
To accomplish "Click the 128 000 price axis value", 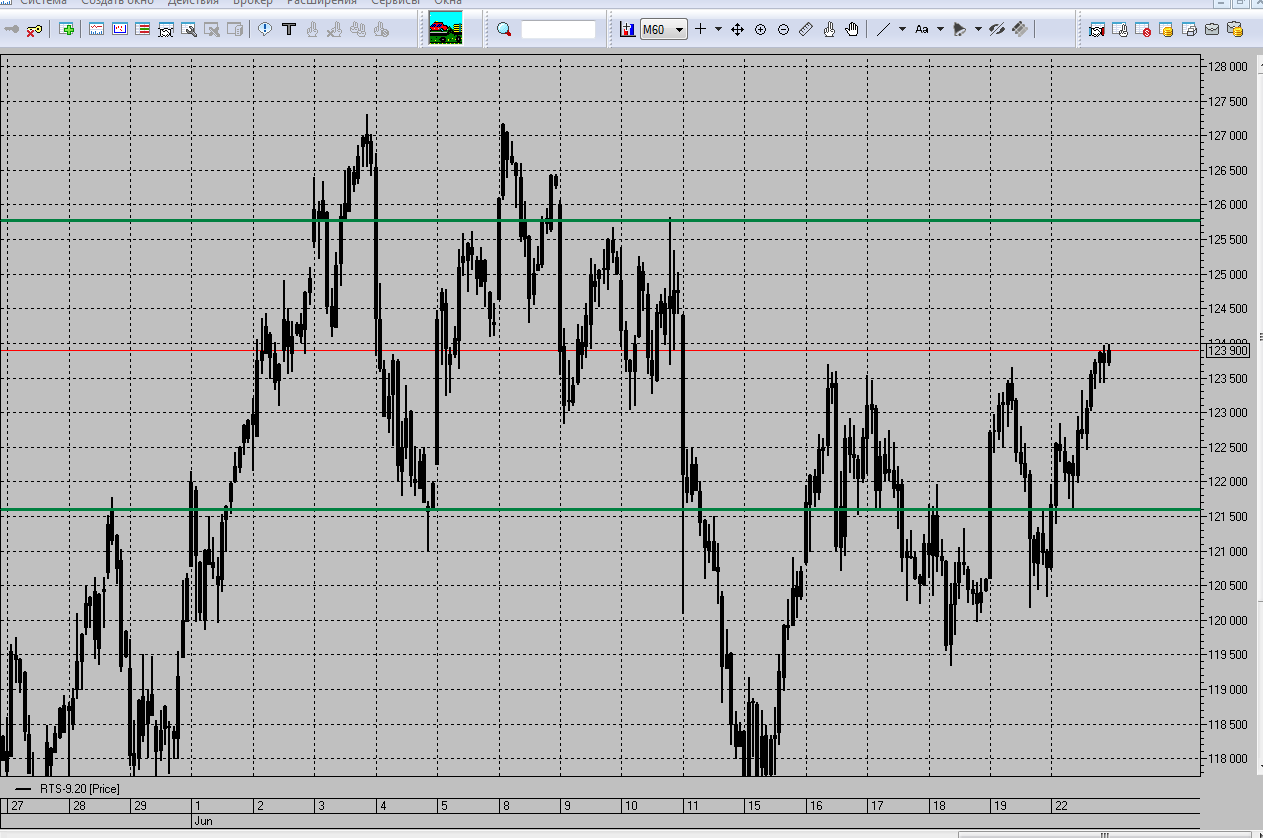I will [x=1228, y=67].
